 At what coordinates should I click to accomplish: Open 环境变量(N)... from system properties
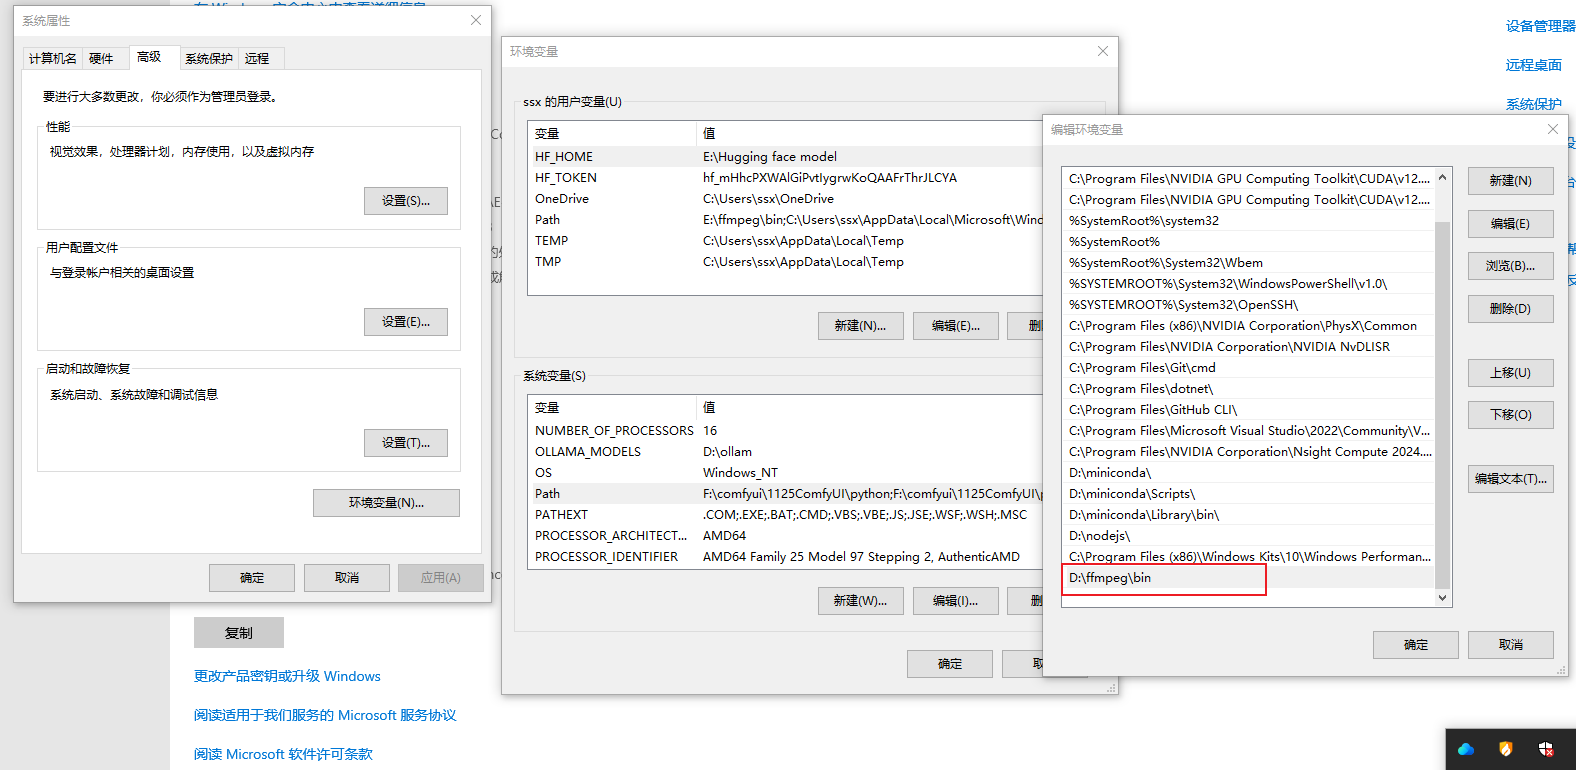pos(386,503)
